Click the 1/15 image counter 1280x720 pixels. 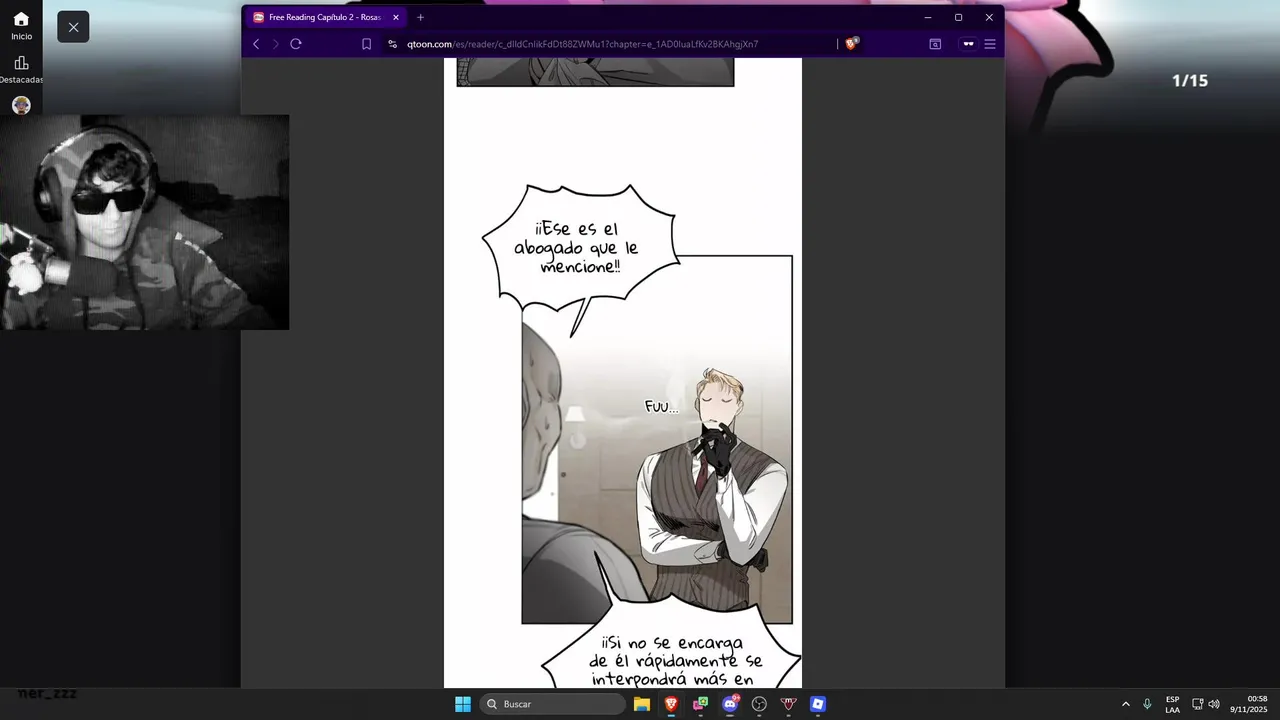pos(1190,81)
